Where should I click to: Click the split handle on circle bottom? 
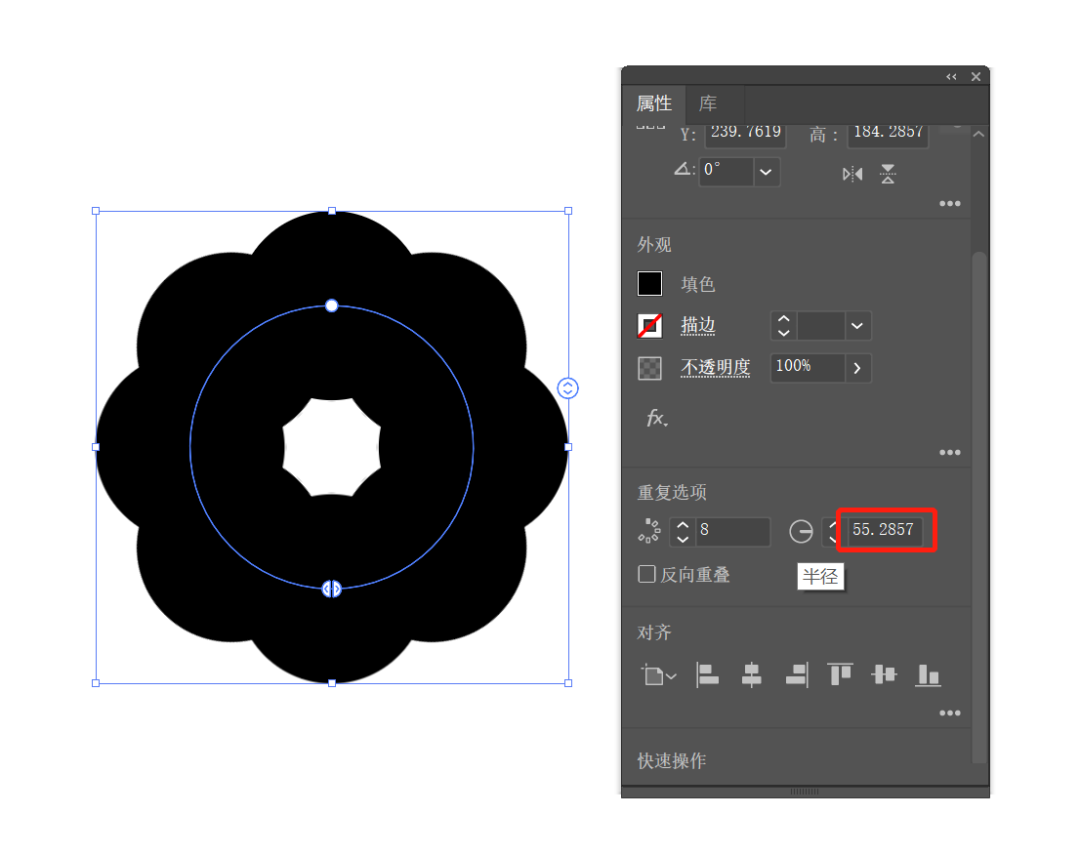[331, 589]
